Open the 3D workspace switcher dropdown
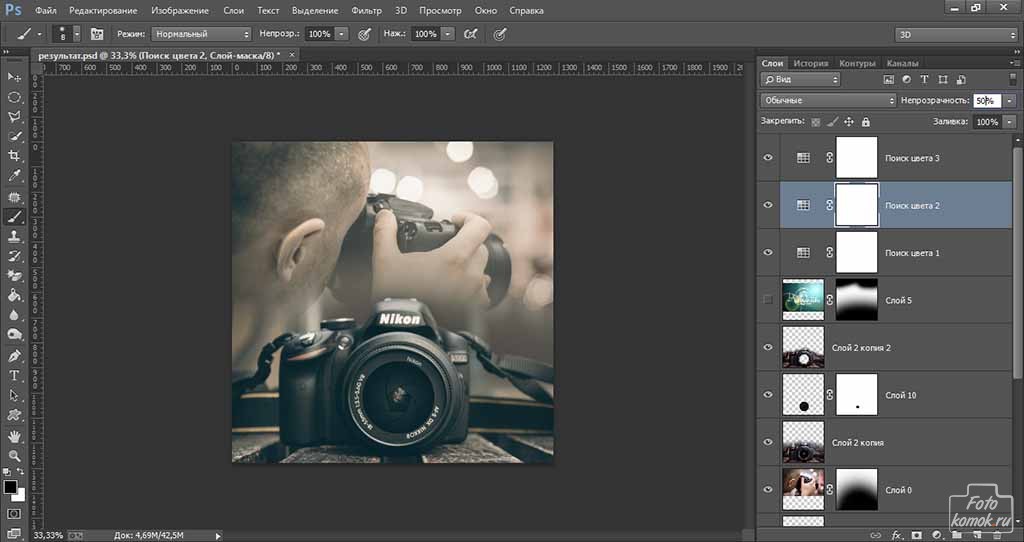1024x542 pixels. click(x=956, y=35)
